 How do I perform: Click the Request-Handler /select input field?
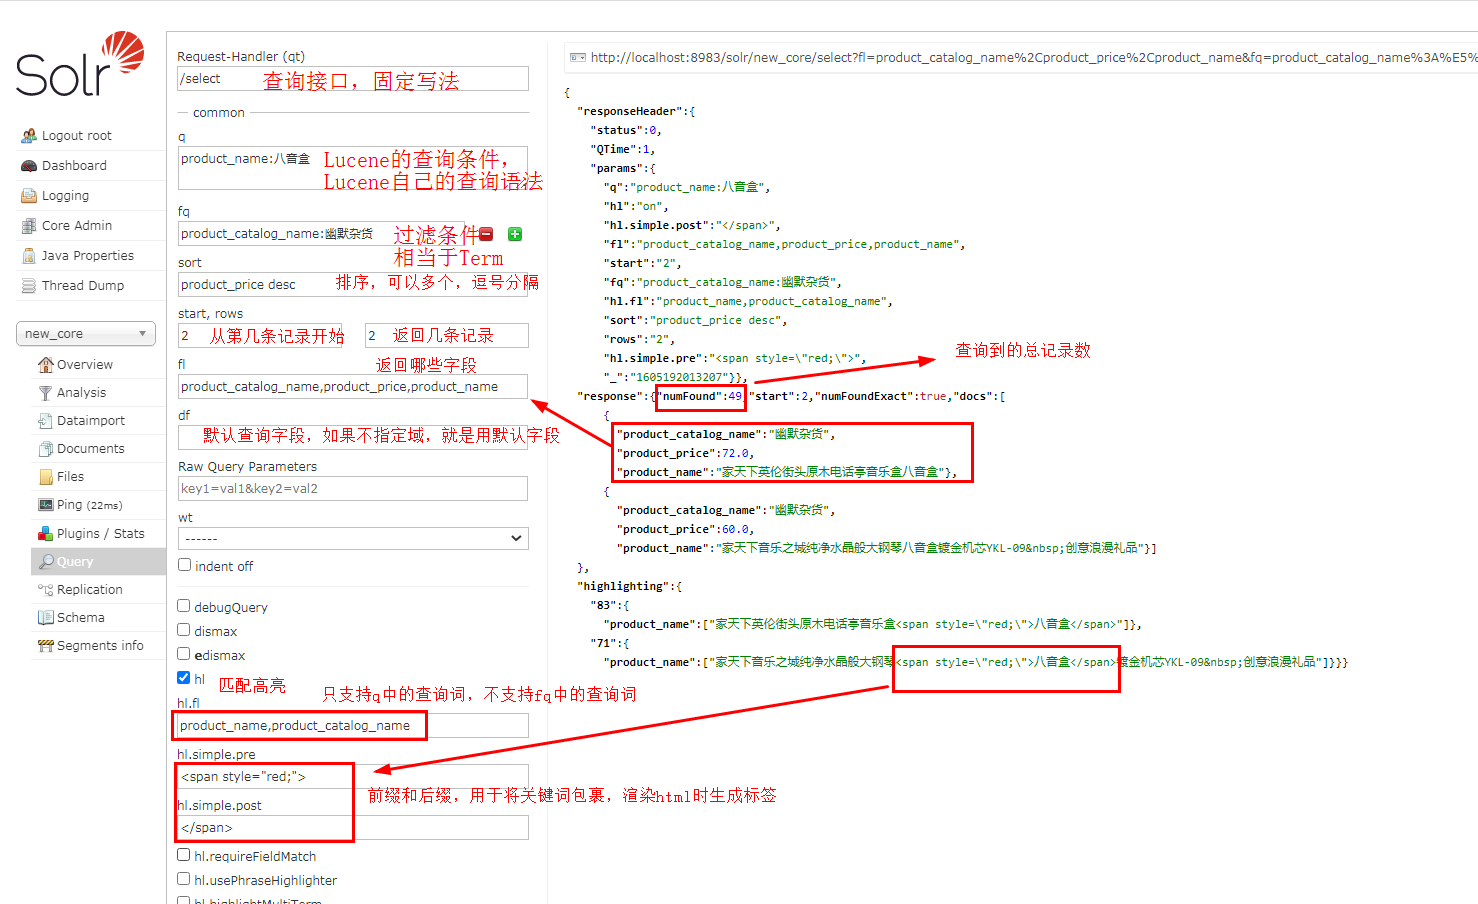353,79
